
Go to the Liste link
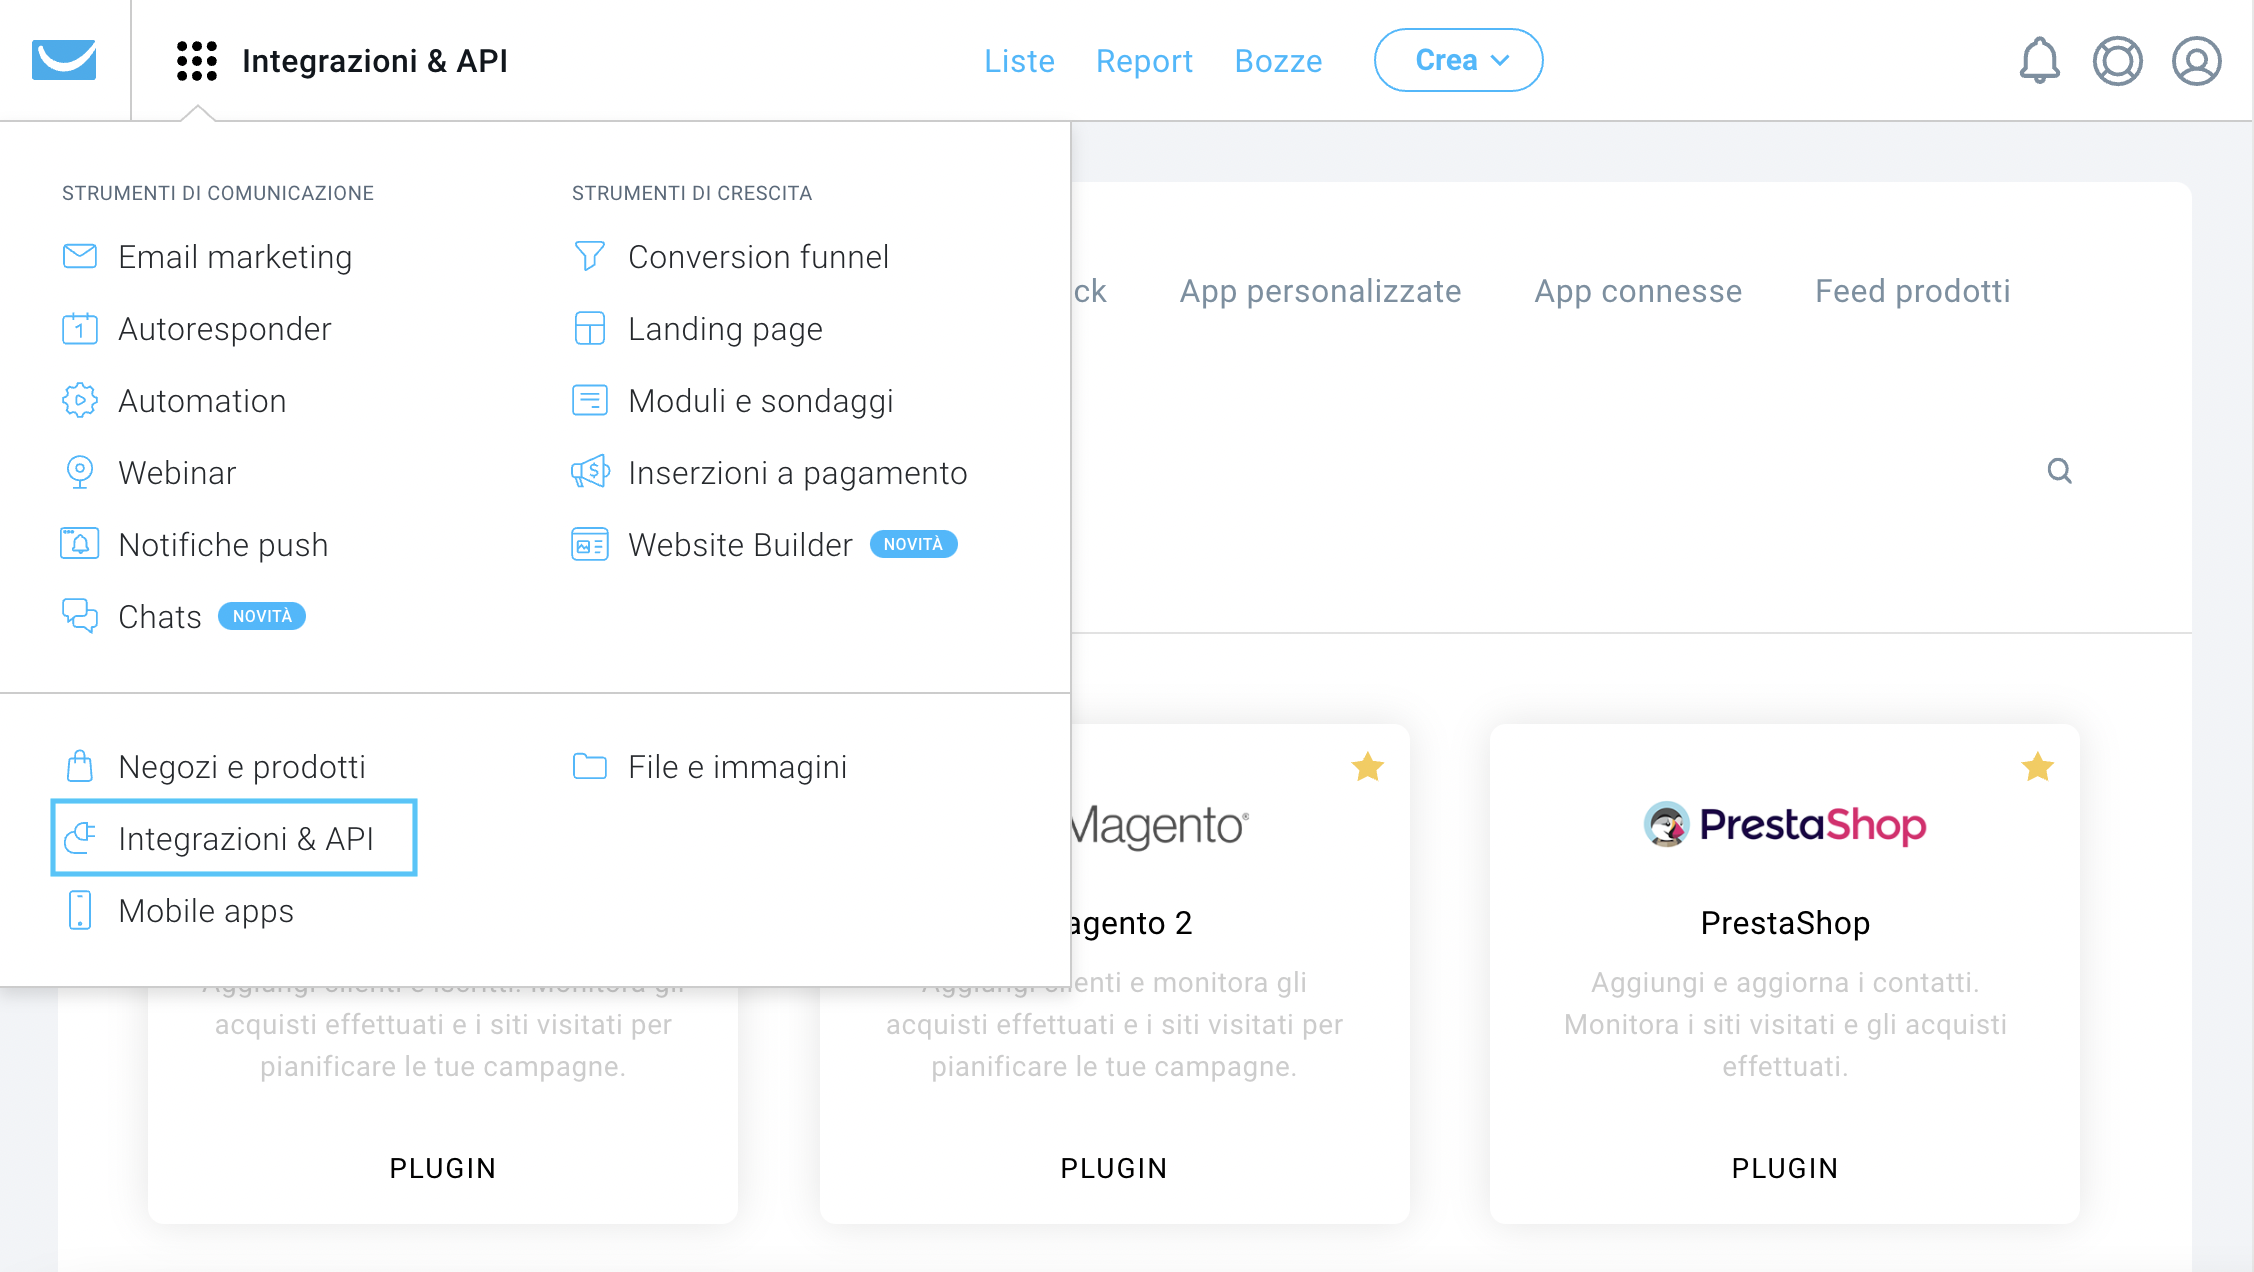tap(1019, 61)
